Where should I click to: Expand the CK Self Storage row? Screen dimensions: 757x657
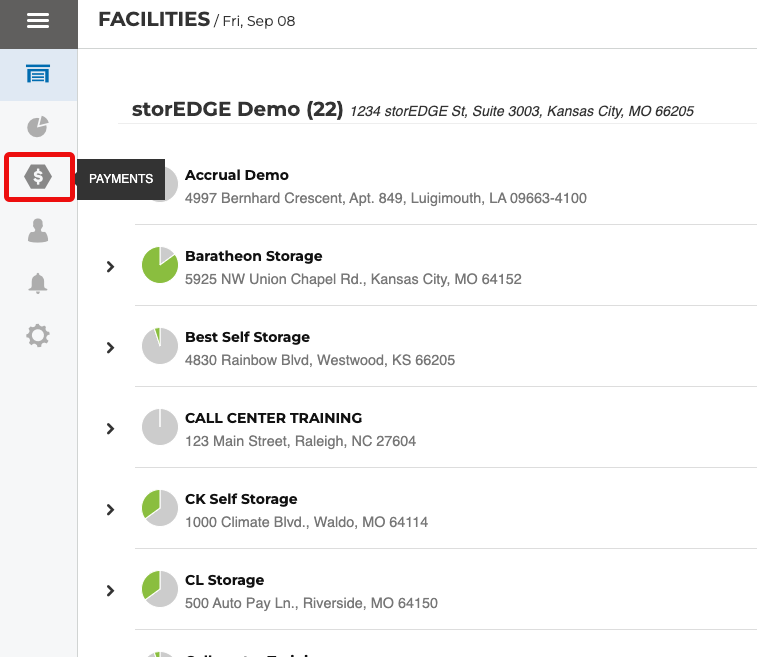click(111, 510)
